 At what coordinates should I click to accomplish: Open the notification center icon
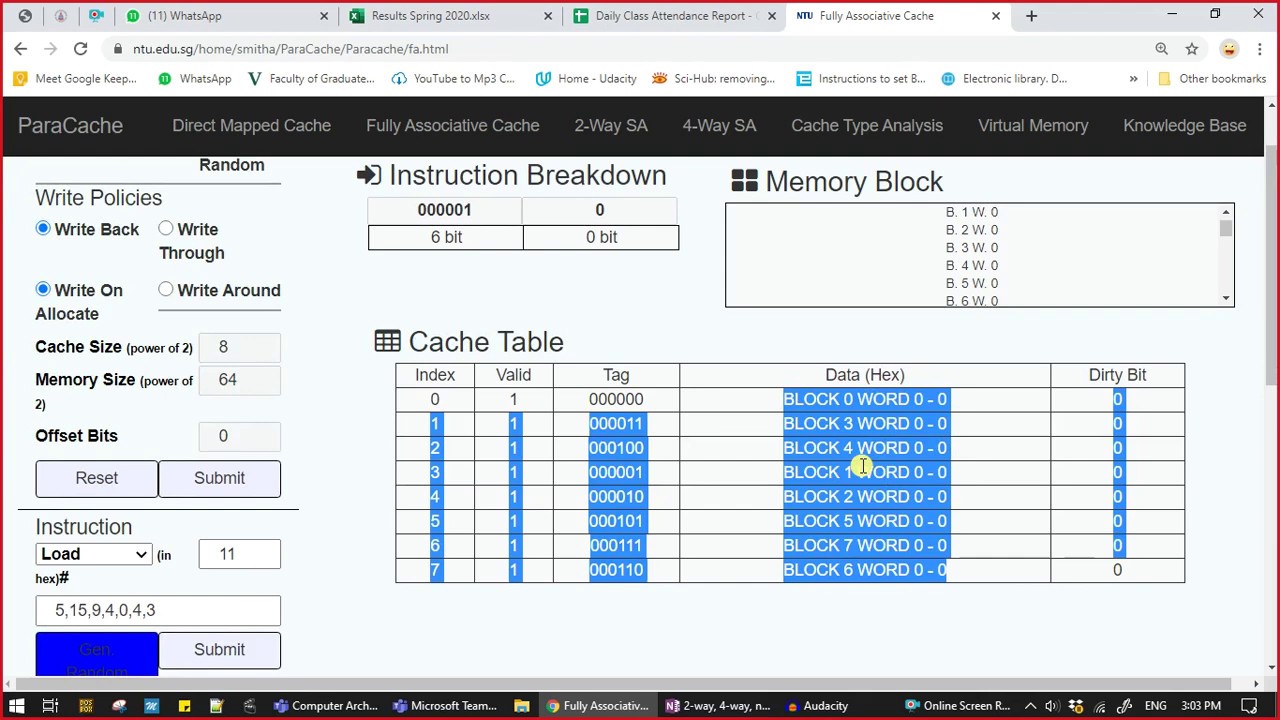[x=1258, y=706]
